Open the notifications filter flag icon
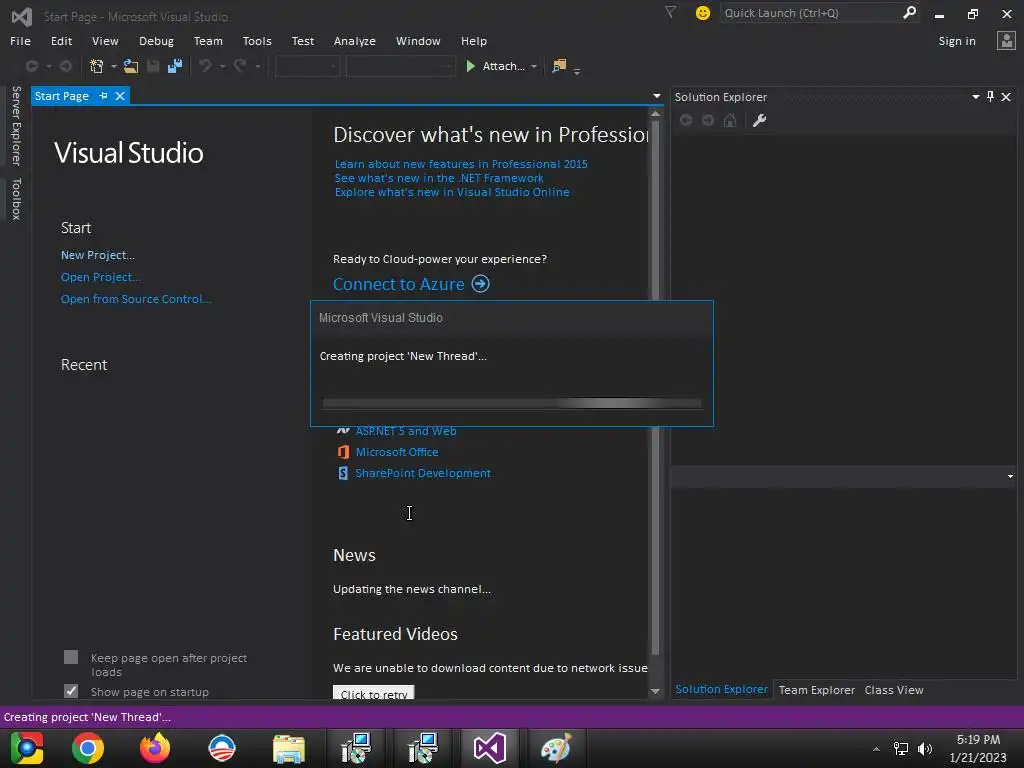This screenshot has height=768, width=1024. pos(670,12)
